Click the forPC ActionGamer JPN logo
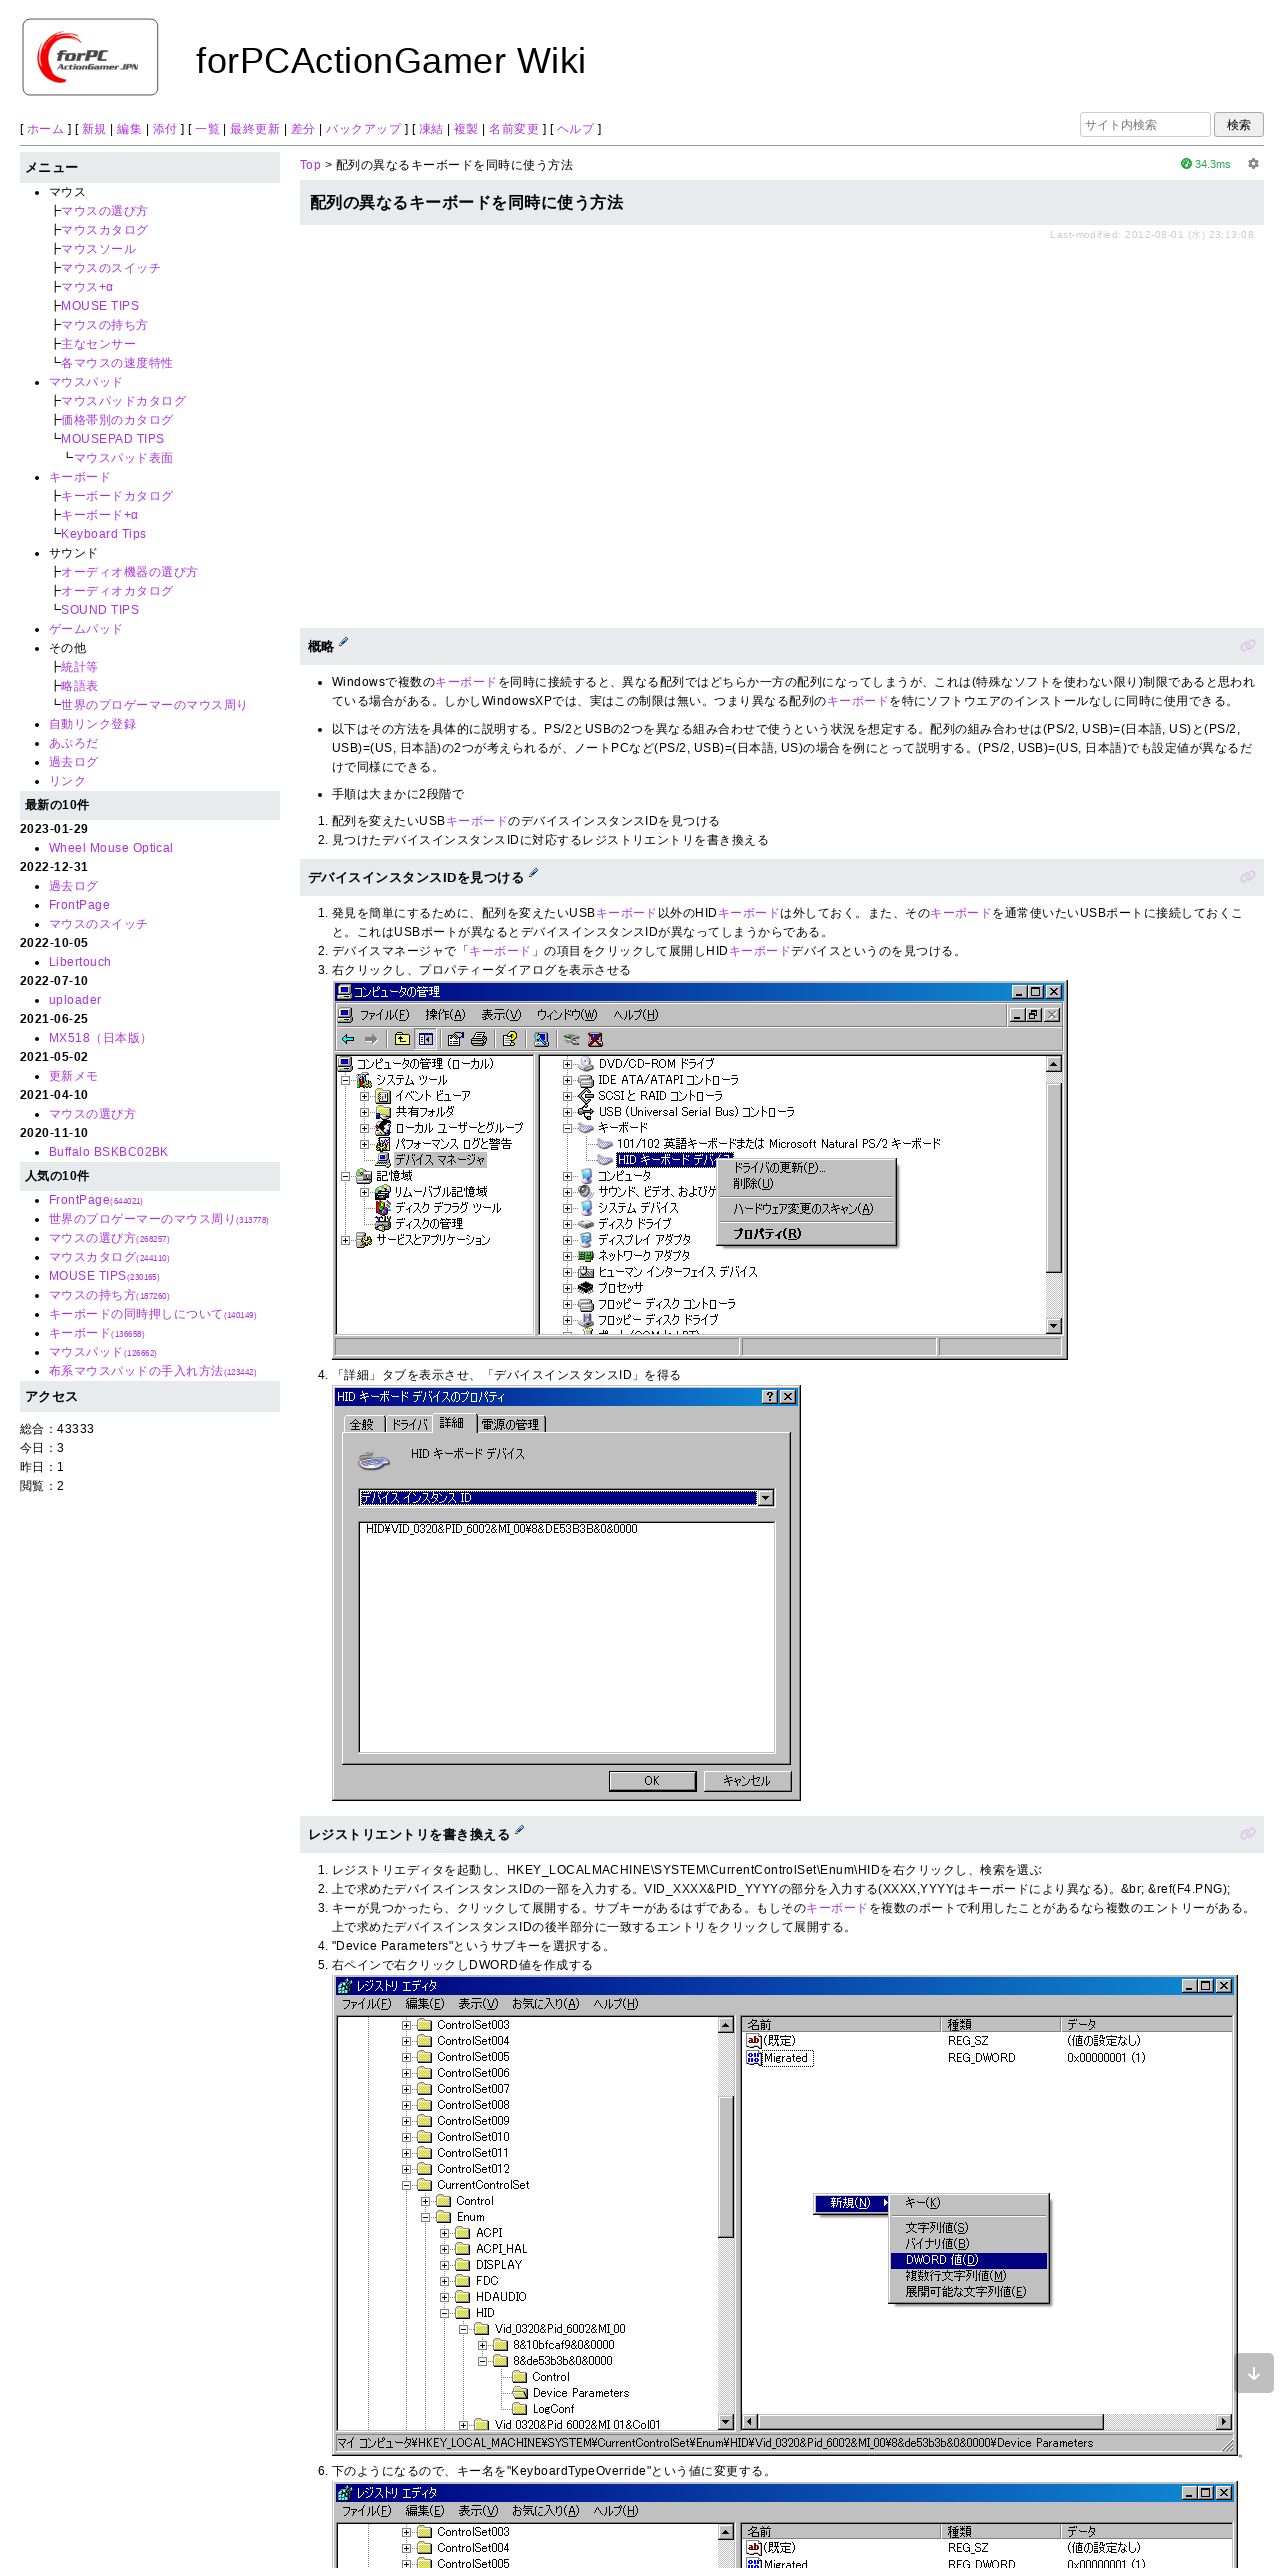1284x2568 pixels. click(x=90, y=57)
